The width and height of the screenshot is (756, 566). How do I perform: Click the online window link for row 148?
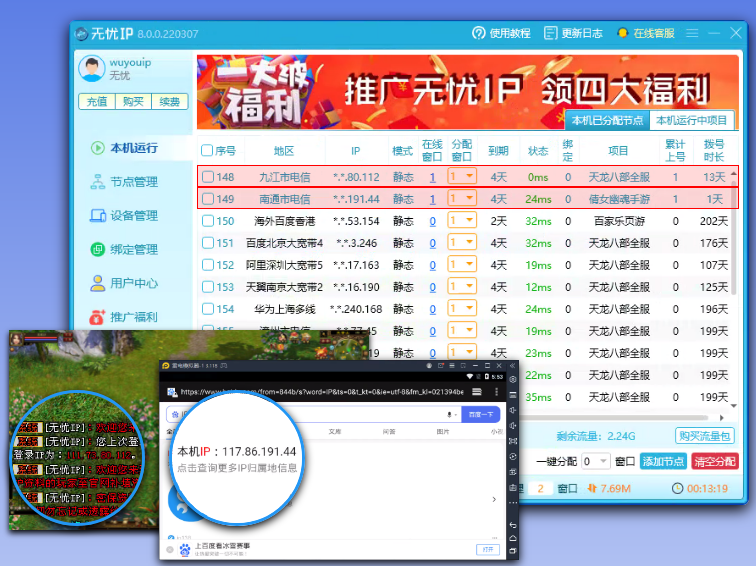pyautogui.click(x=432, y=177)
